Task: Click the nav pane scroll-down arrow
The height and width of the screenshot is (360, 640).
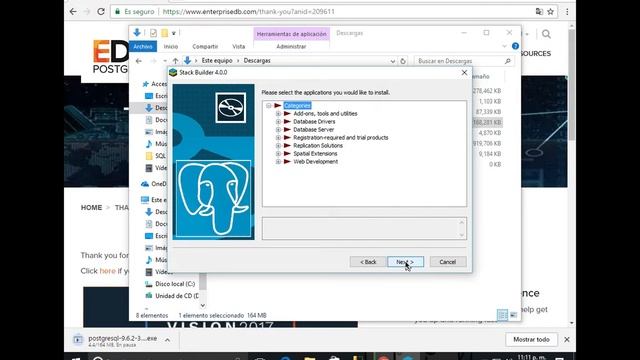Action: (203, 305)
